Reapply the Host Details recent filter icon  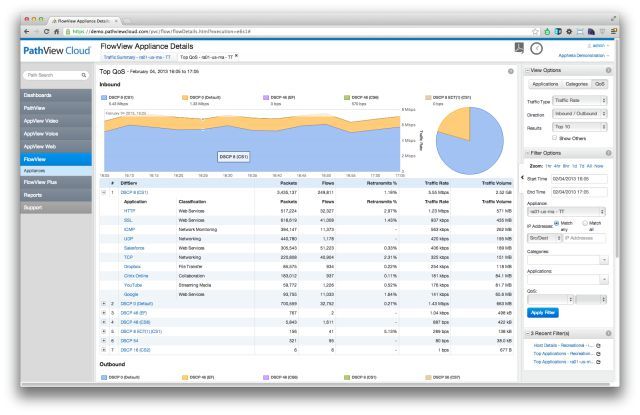(598, 346)
